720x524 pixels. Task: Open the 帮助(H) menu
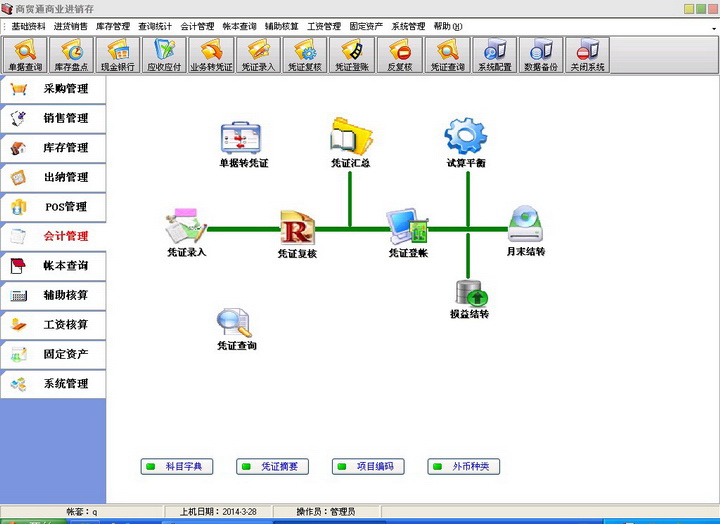(448, 27)
